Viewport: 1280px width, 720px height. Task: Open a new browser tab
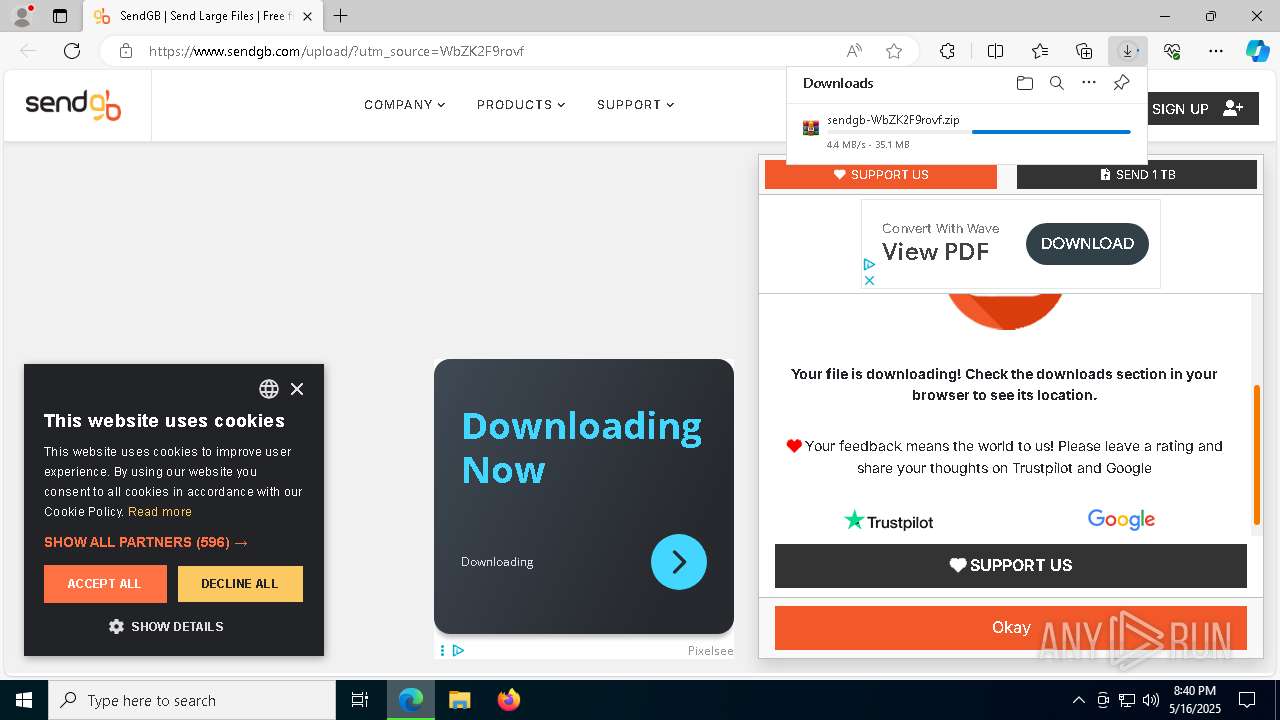[x=341, y=16]
